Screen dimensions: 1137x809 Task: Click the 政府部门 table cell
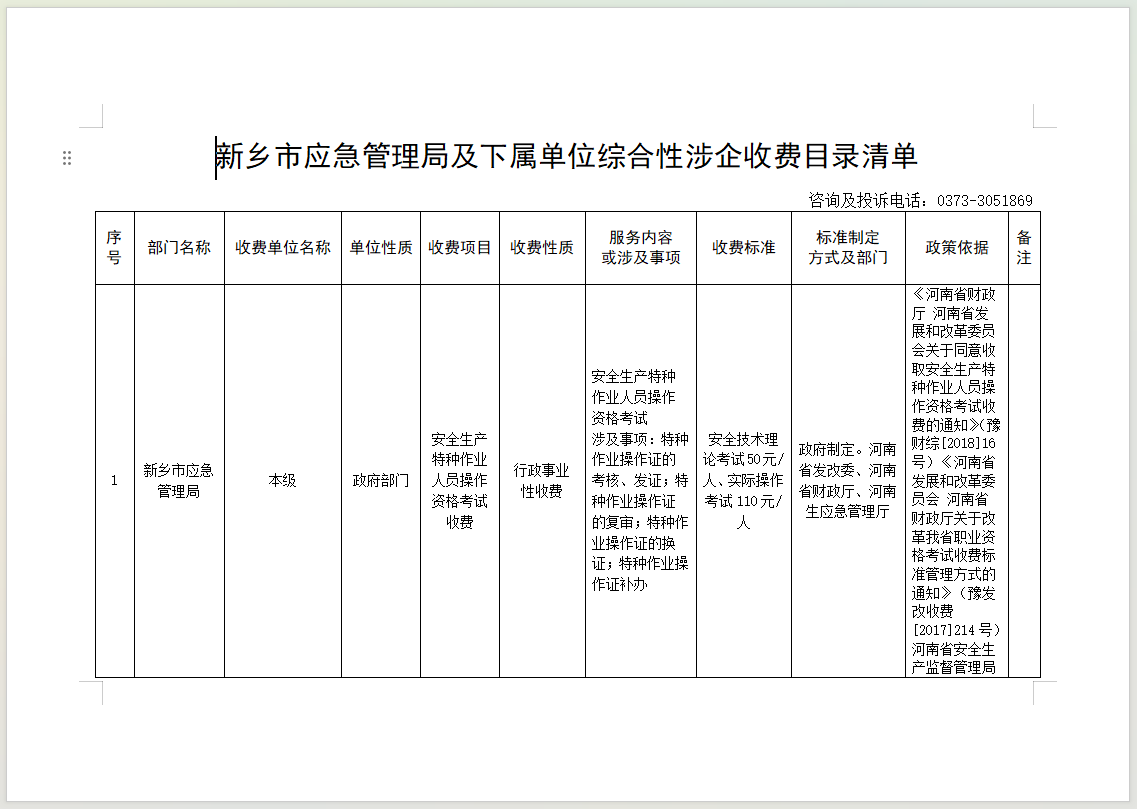click(x=380, y=480)
